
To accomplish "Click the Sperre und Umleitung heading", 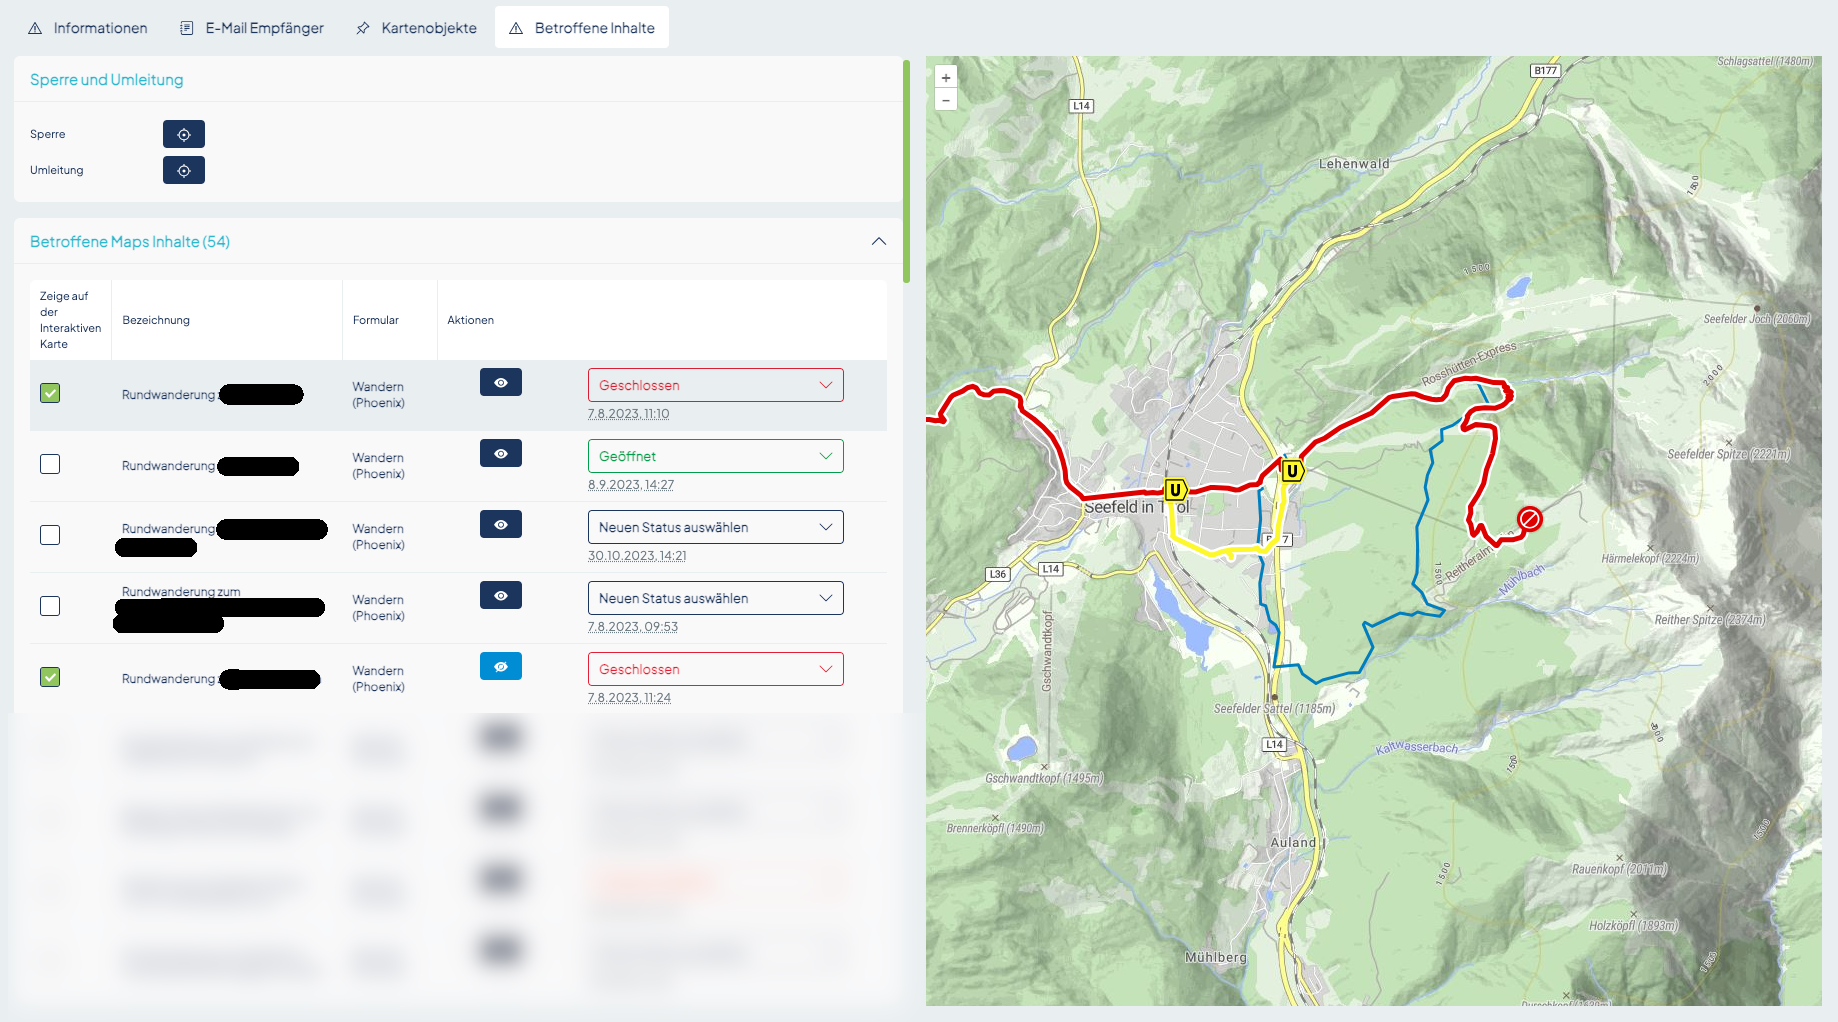I will [x=107, y=80].
